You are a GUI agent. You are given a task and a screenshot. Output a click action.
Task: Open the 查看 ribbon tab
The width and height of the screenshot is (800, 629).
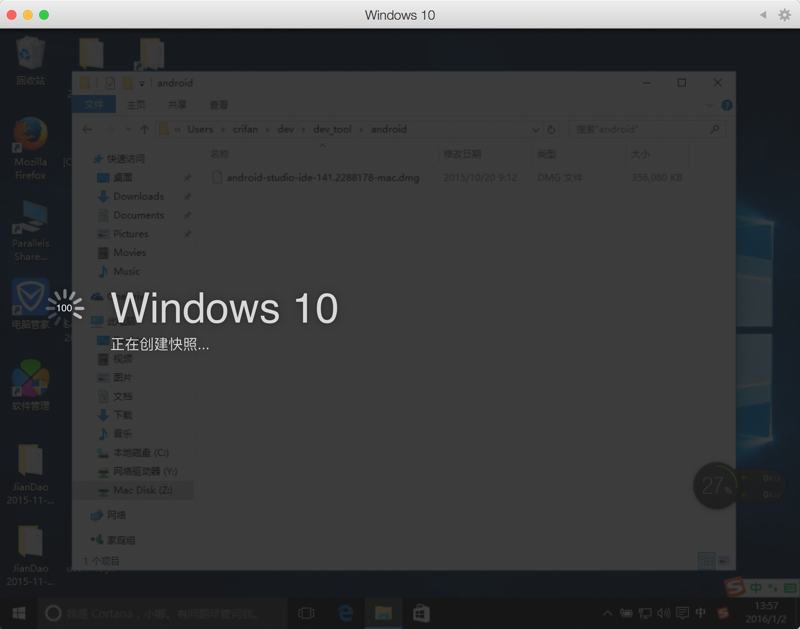pyautogui.click(x=218, y=105)
